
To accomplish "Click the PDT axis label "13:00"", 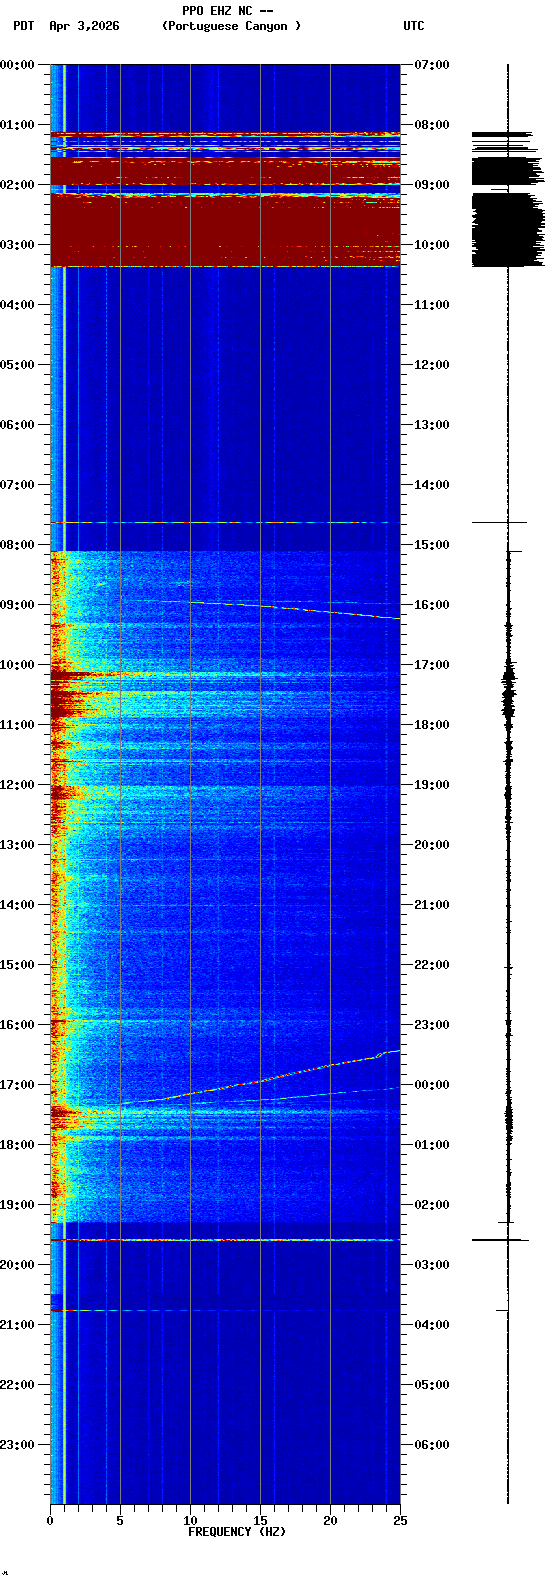I will (x=18, y=845).
